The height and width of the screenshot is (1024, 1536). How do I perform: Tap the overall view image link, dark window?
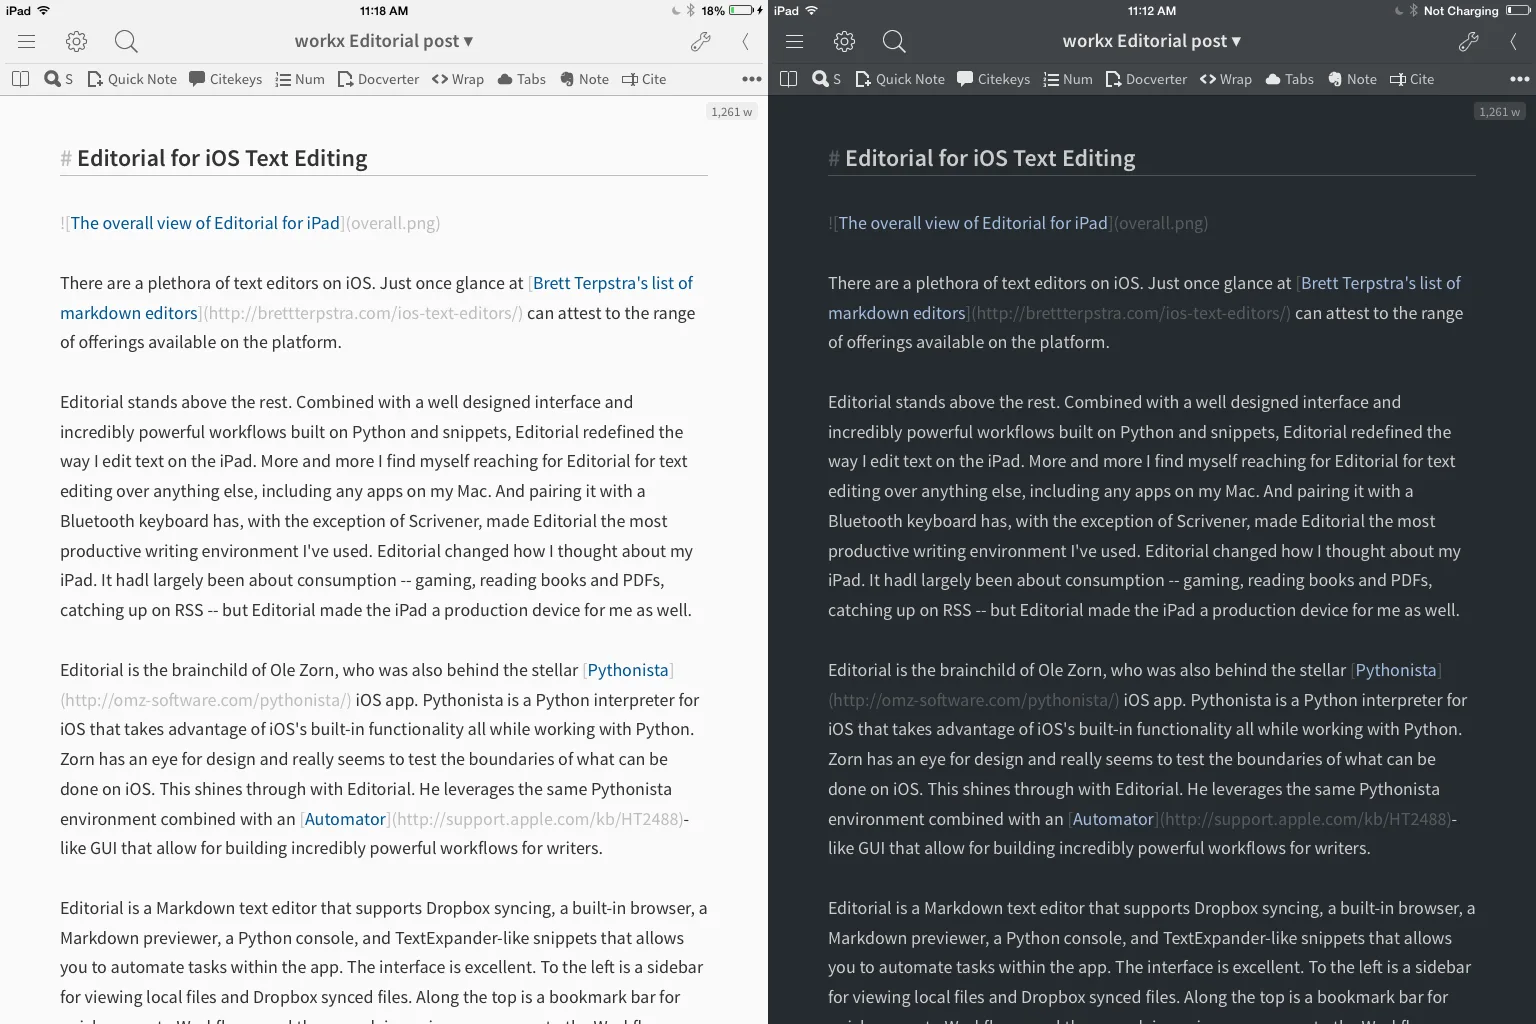973,223
